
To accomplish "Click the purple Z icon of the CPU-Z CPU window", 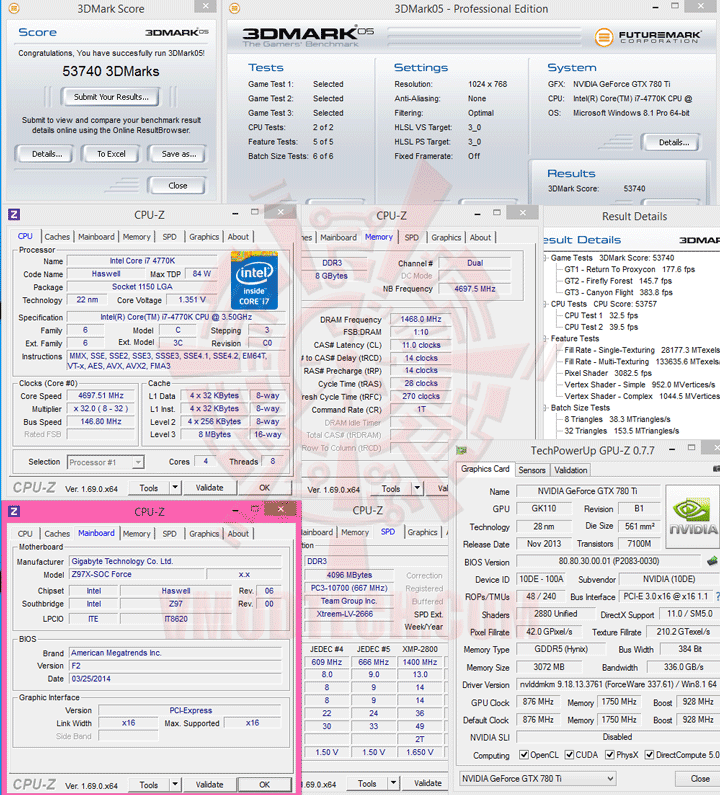I will click(14, 214).
